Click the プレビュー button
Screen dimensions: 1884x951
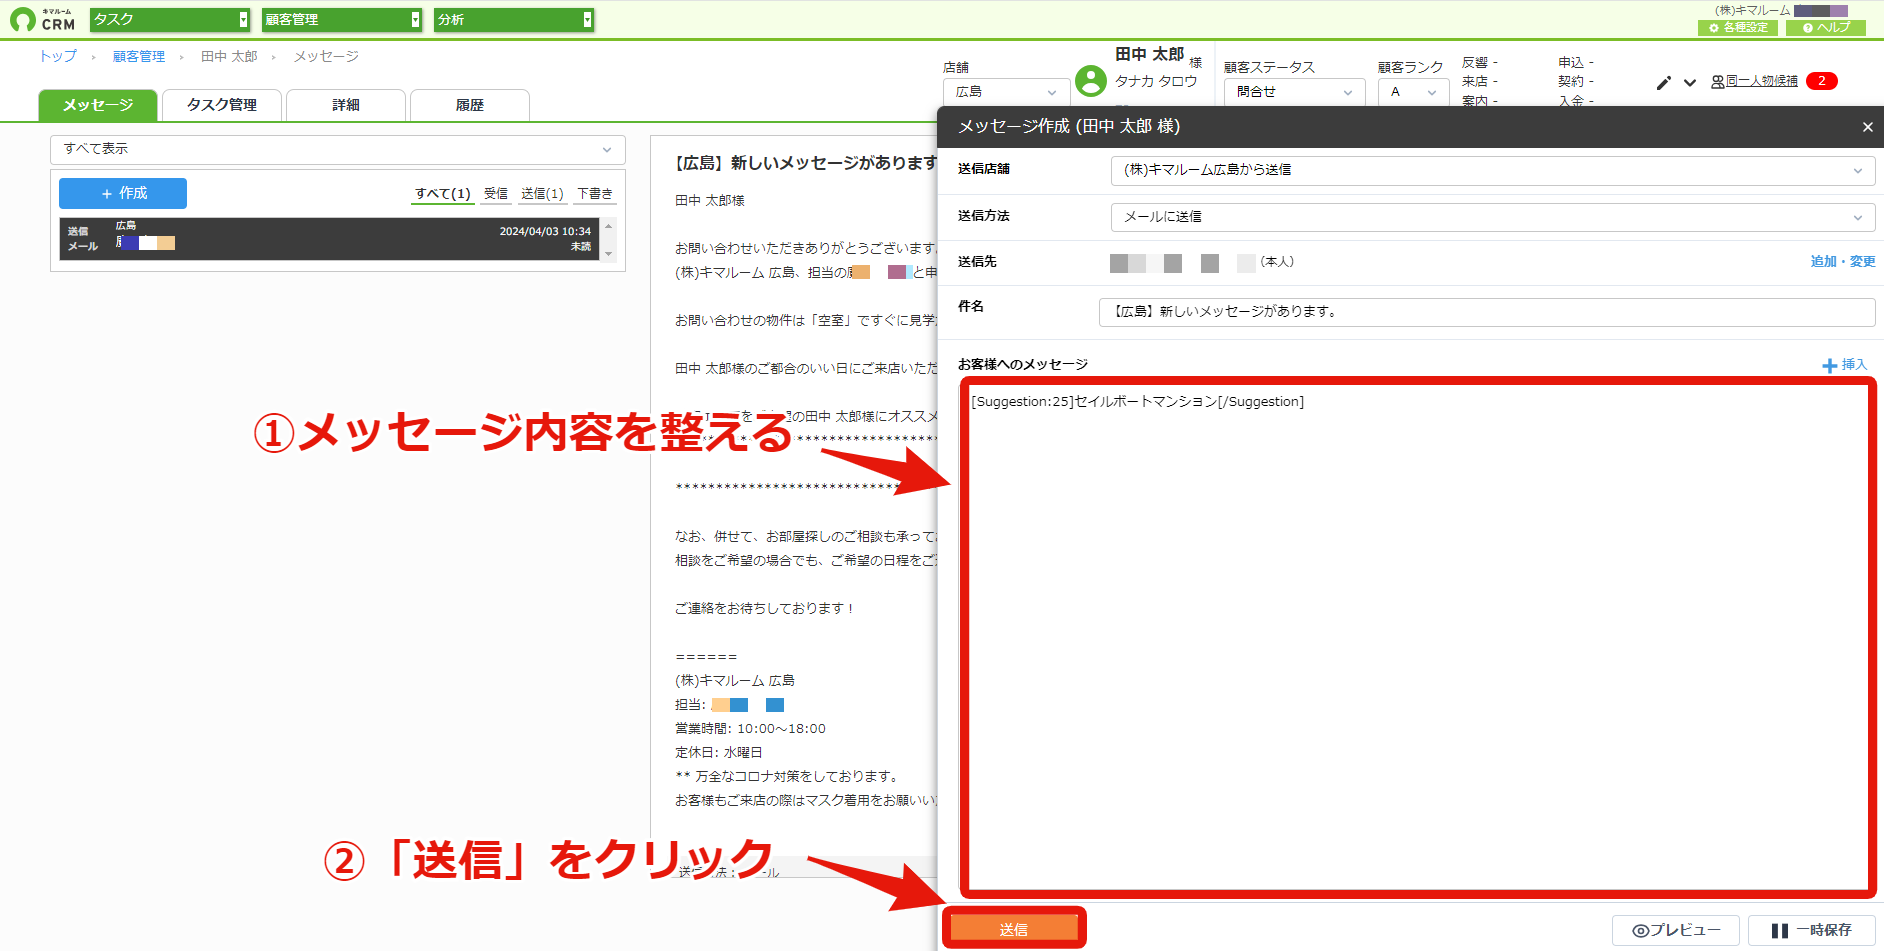tap(1676, 930)
